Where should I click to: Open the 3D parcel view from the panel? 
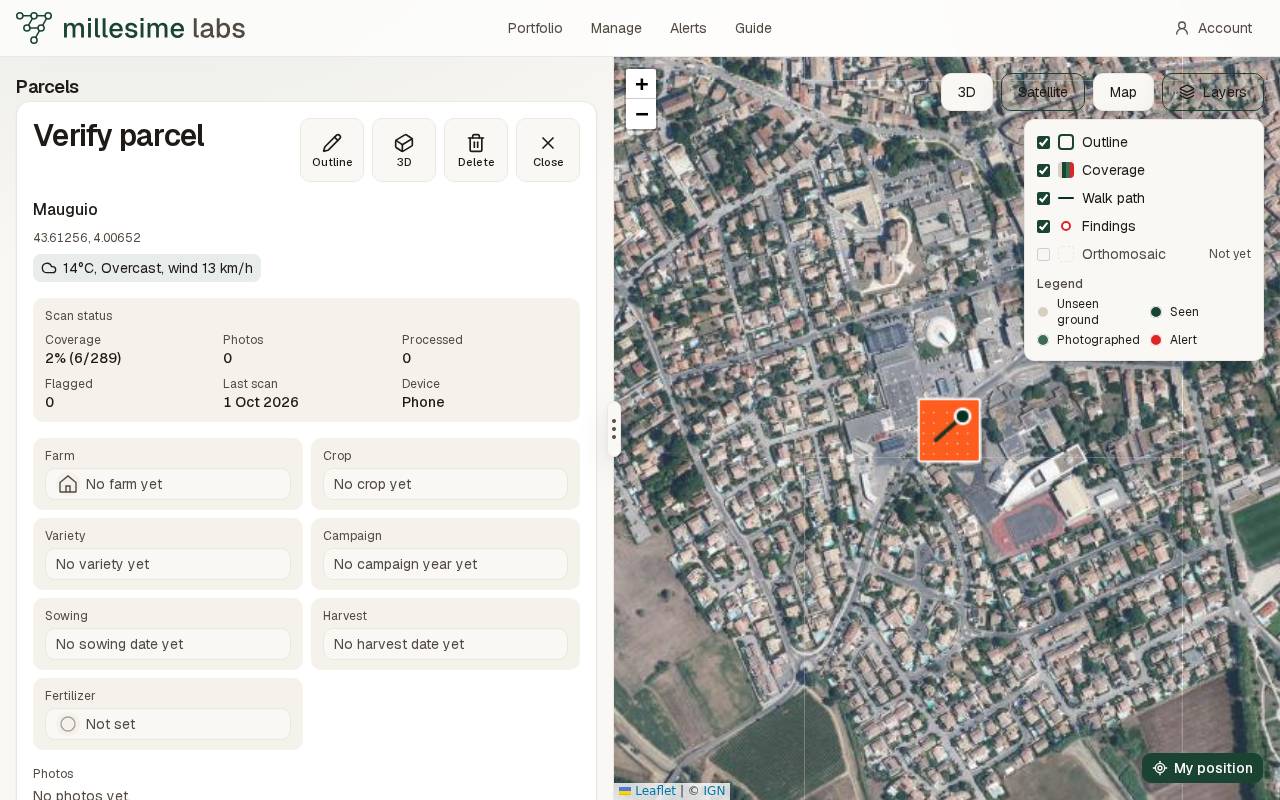(404, 150)
